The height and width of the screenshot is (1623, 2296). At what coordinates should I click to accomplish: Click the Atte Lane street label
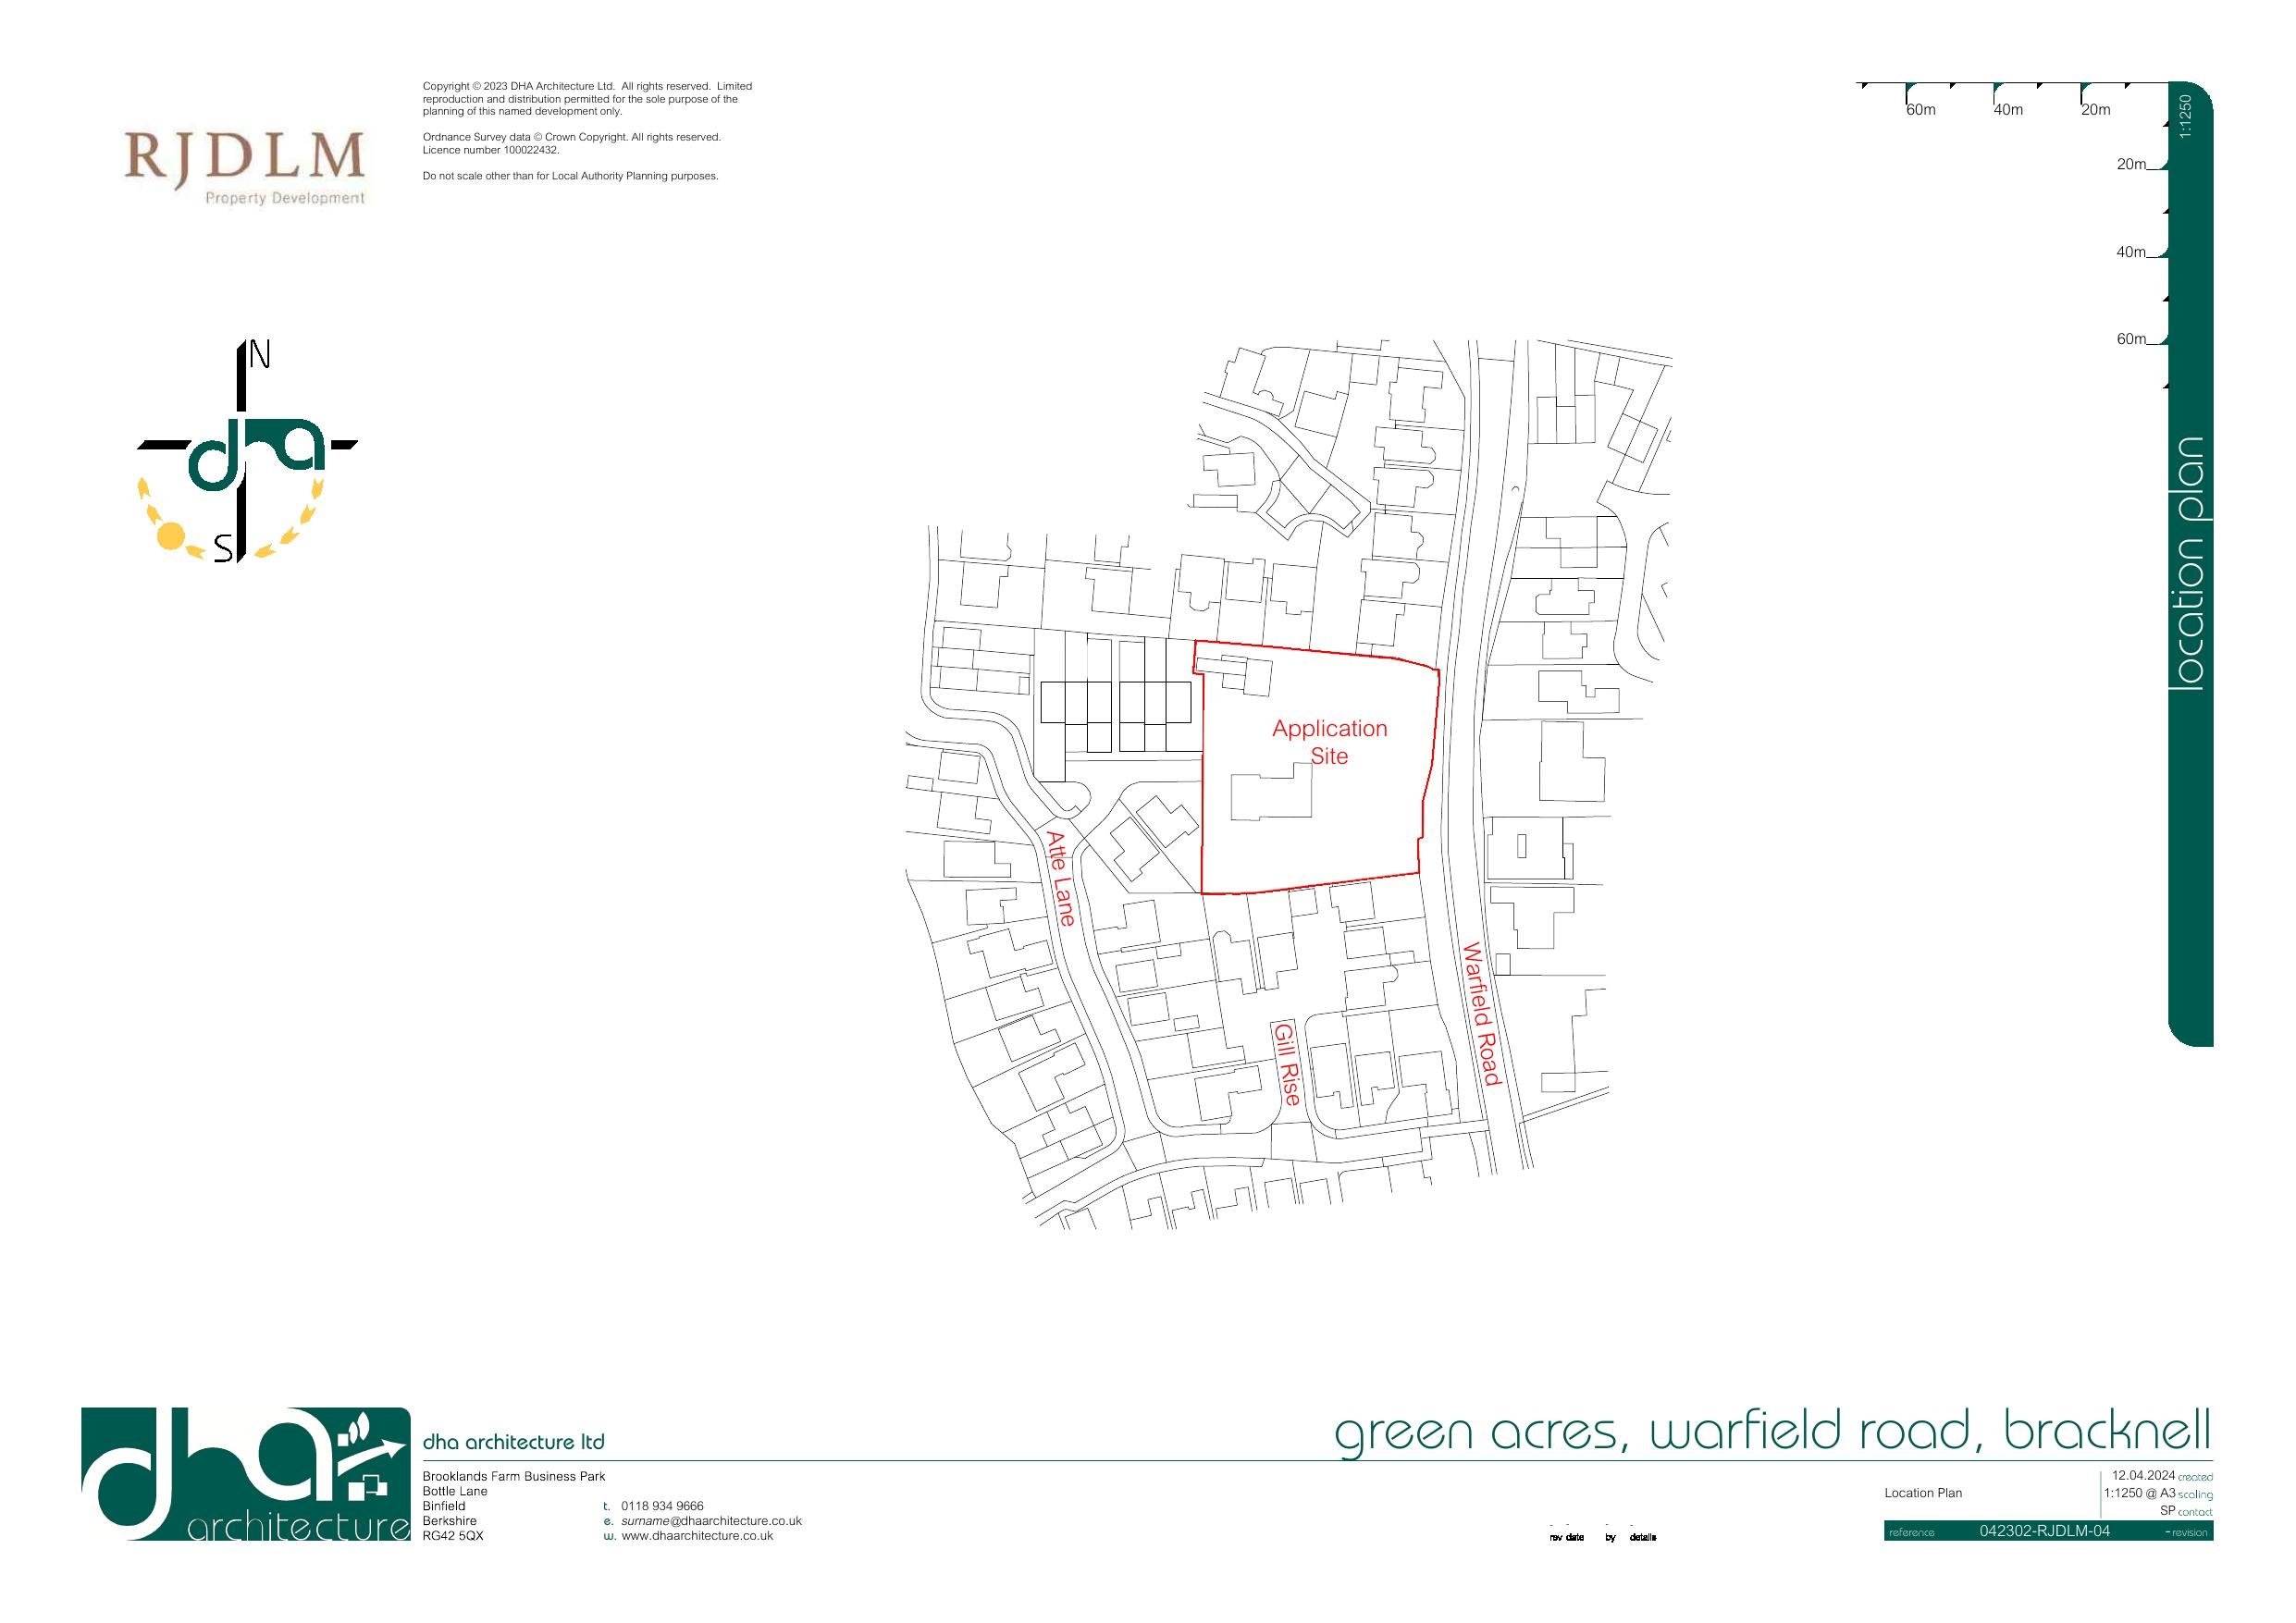tap(1060, 878)
